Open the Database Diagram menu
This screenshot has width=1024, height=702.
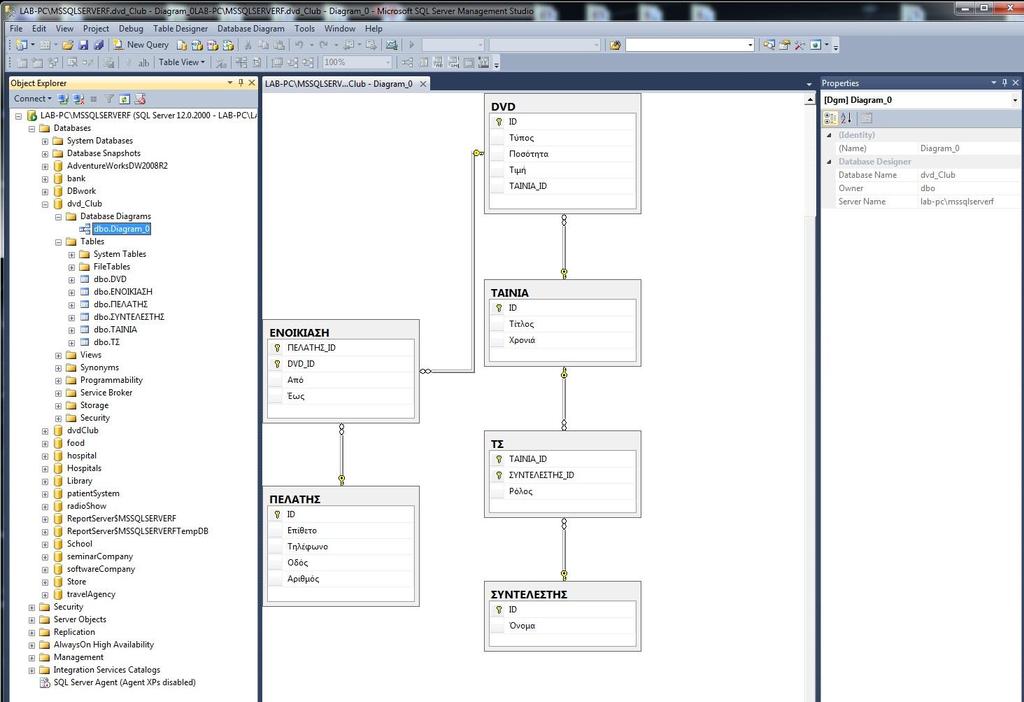tap(251, 29)
